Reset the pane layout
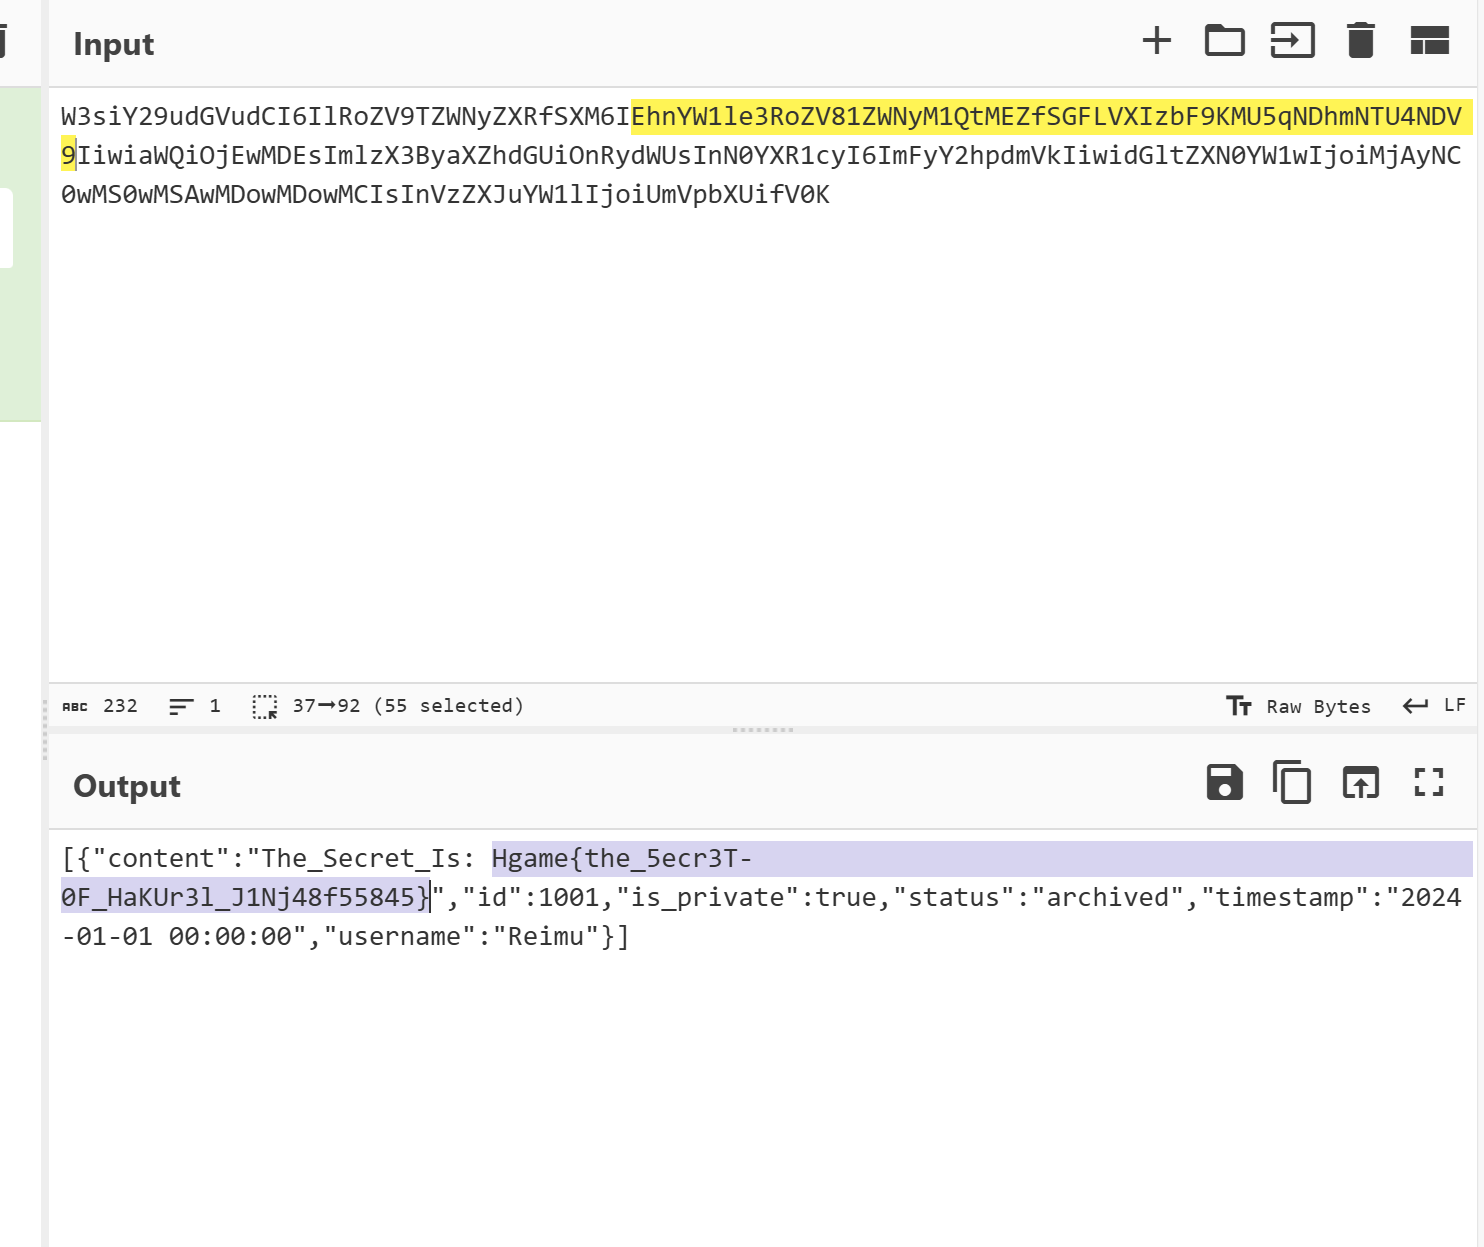This screenshot has width=1484, height=1247. [1429, 41]
